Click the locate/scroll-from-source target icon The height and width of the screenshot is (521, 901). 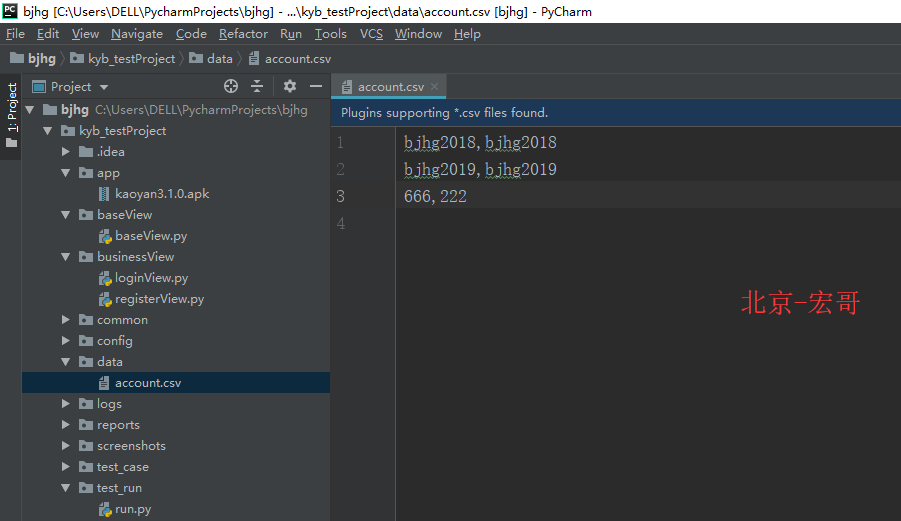click(x=231, y=87)
